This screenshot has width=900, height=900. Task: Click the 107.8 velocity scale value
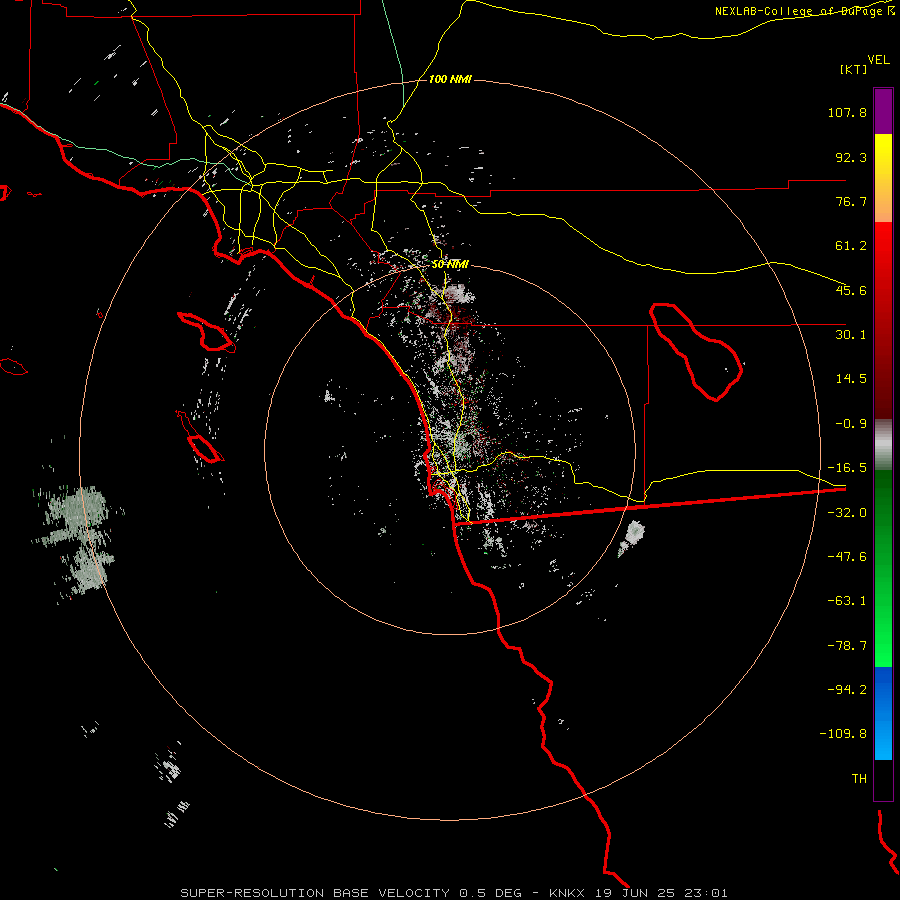(x=847, y=112)
